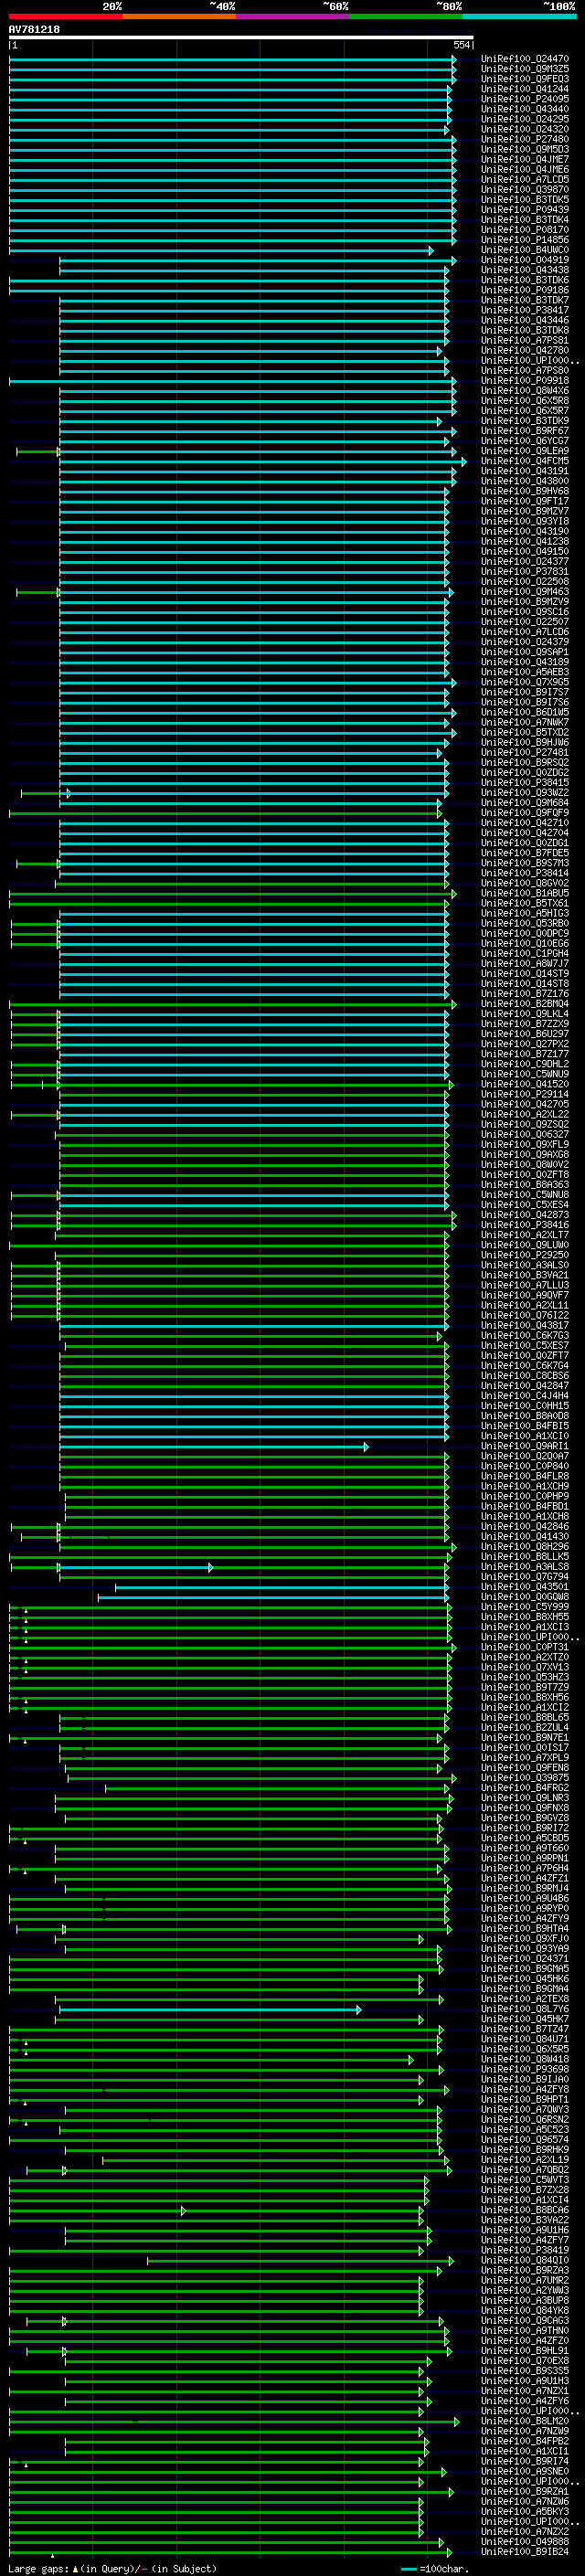Click the query end position 554
The image size is (585, 2576).
(461, 45)
